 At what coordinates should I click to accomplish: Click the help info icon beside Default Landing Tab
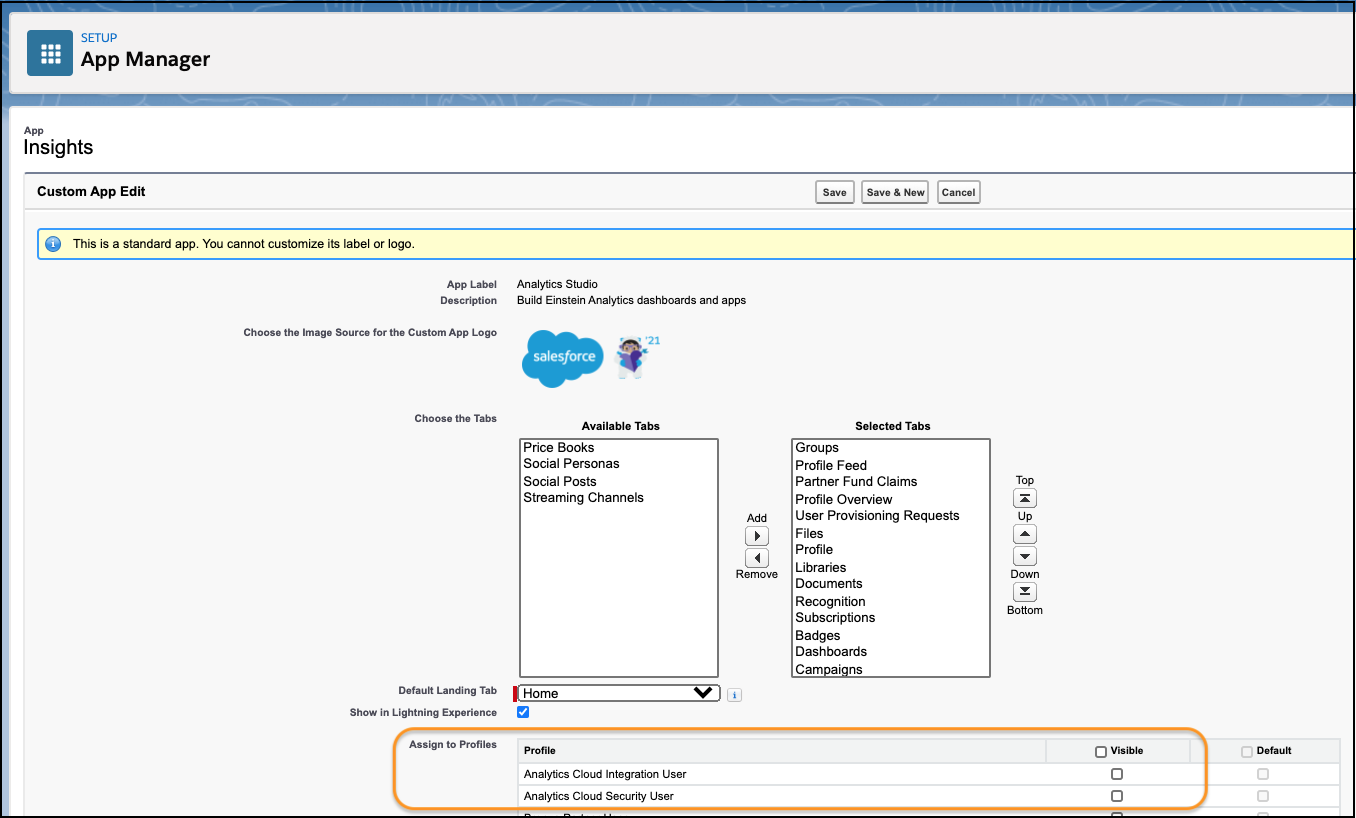coord(734,694)
